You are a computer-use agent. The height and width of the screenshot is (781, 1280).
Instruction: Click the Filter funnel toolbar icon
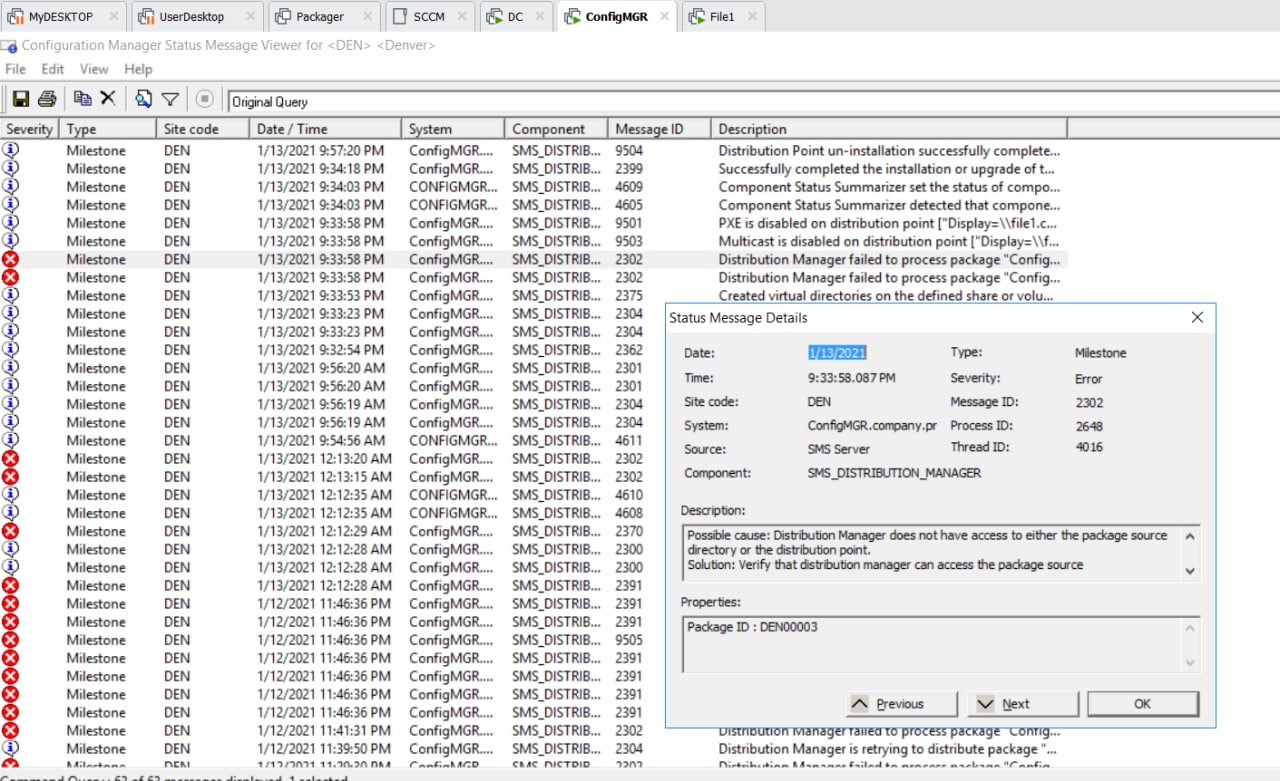coord(171,99)
